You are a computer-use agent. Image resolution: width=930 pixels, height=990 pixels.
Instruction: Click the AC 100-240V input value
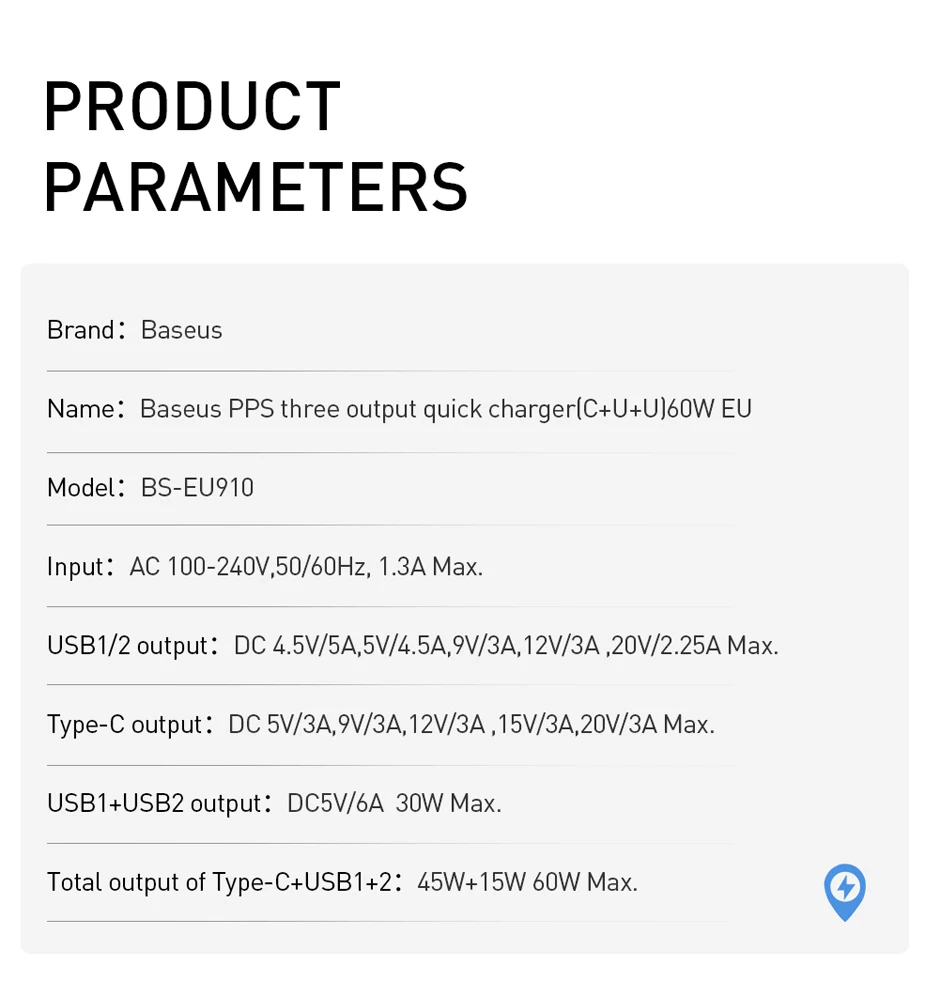click(306, 567)
